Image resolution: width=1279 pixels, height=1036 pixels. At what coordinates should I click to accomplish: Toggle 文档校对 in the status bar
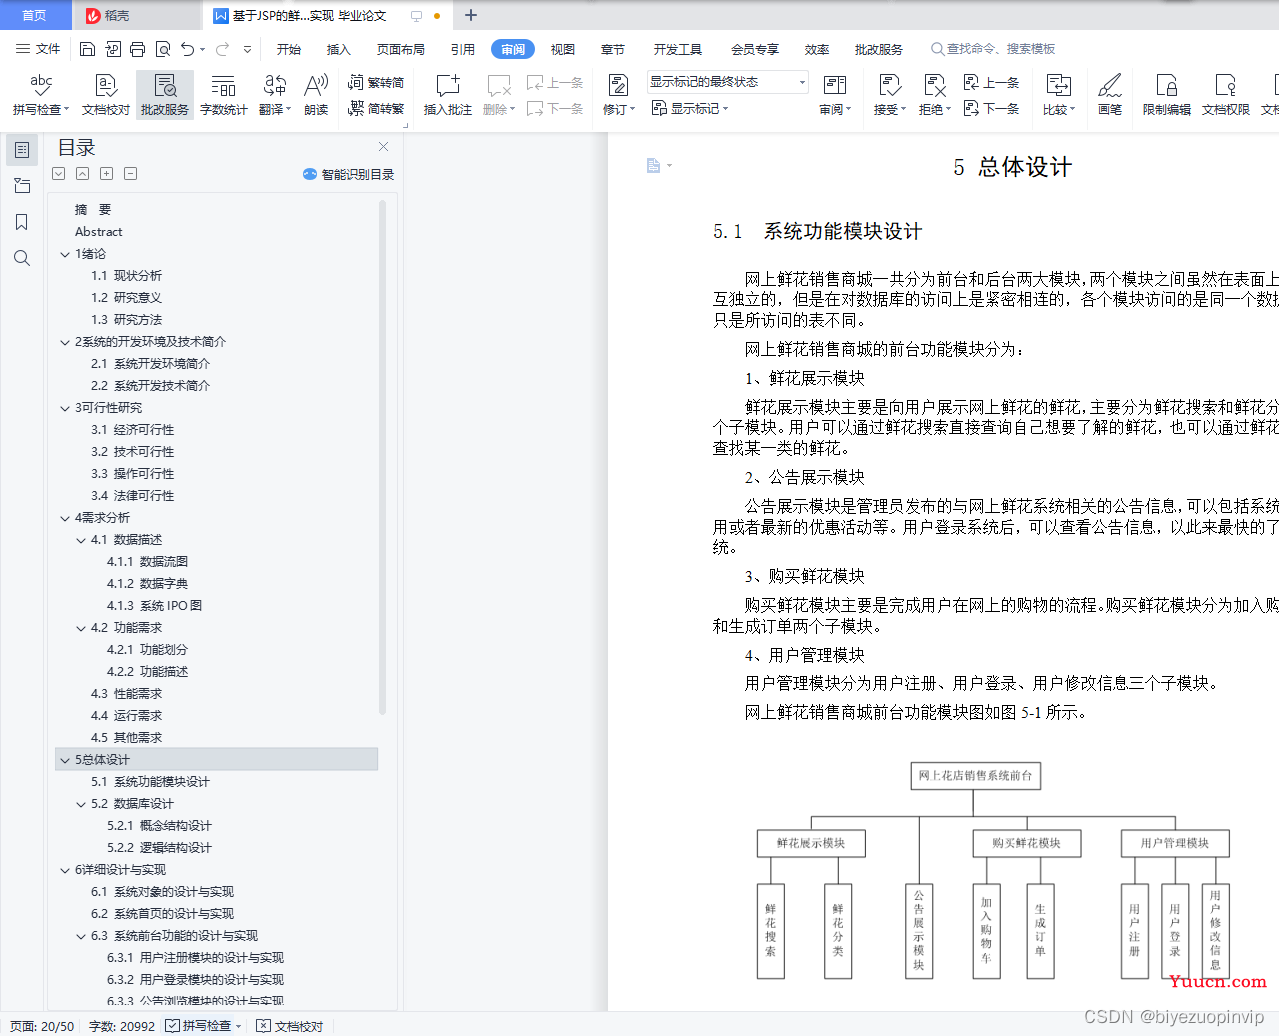point(290,1026)
